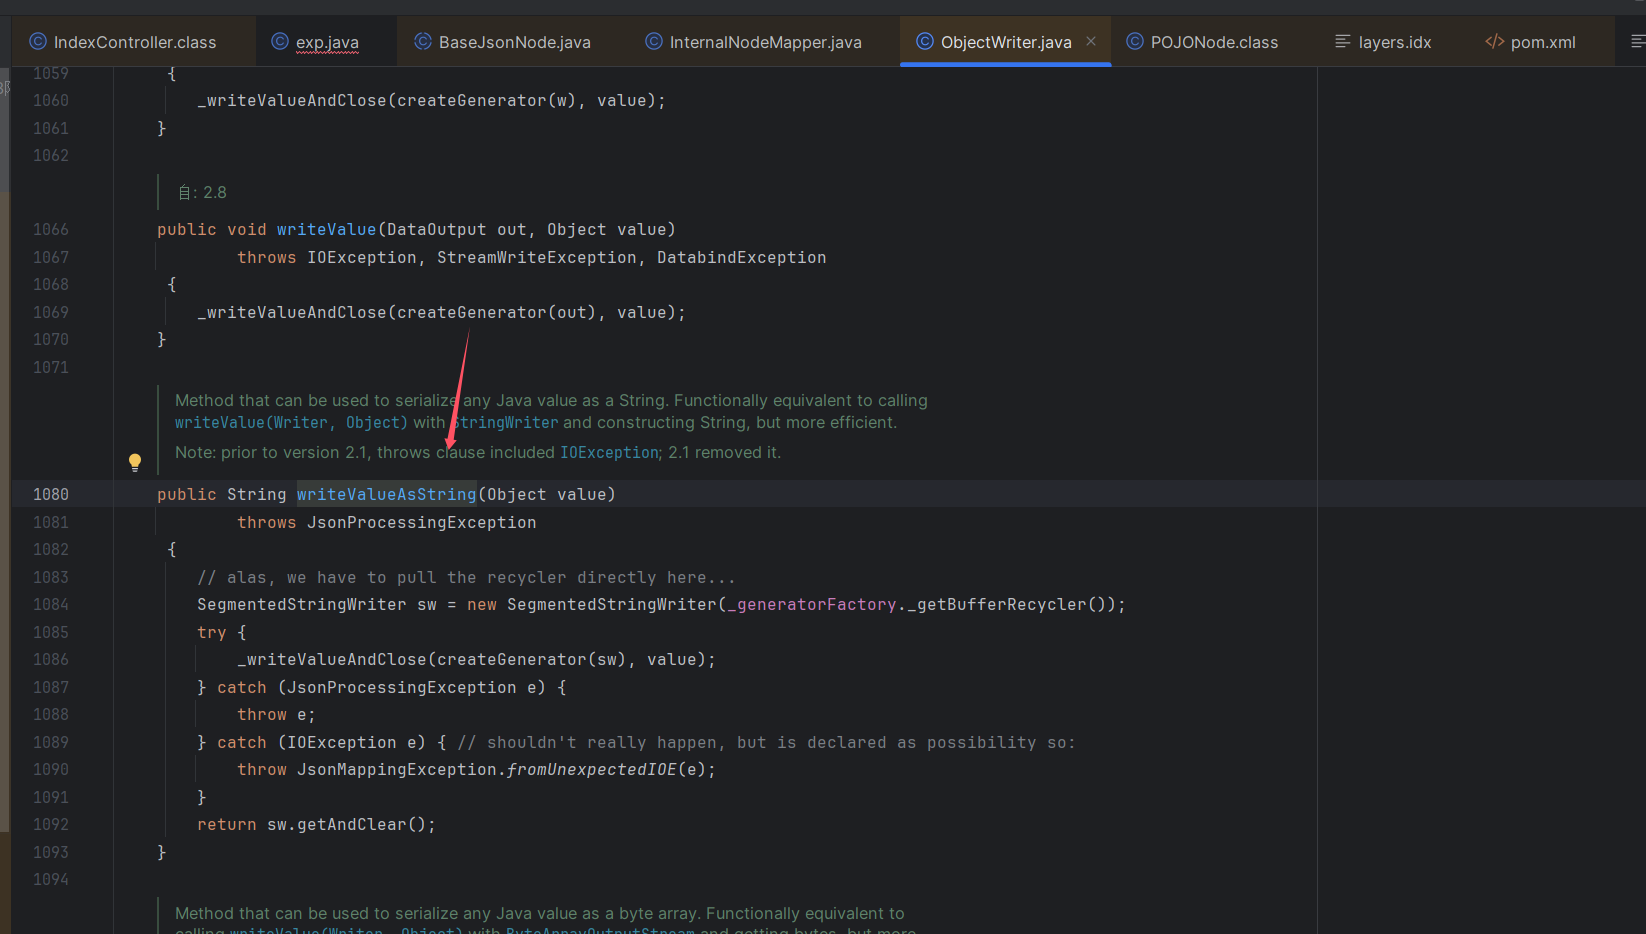The height and width of the screenshot is (934, 1646).
Task: Click fromUnexpectedIOE method call
Action: point(592,769)
